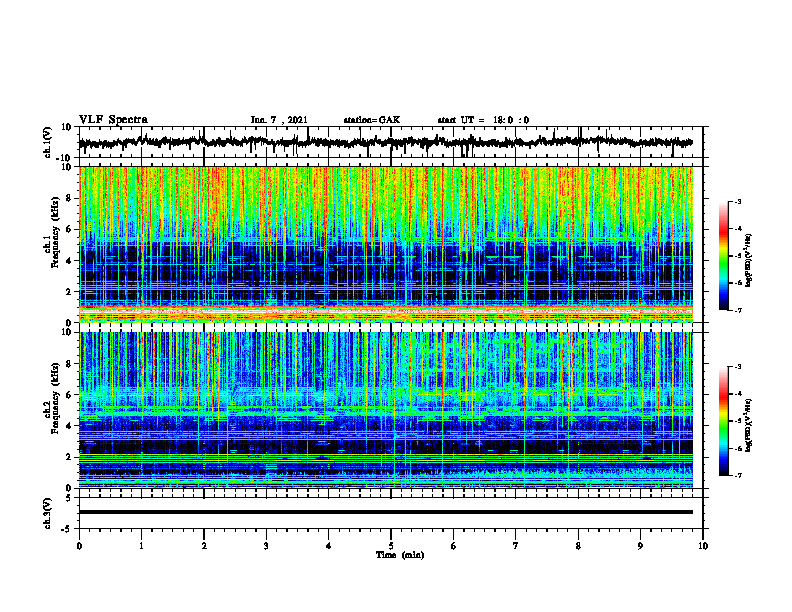Click the ch.2 'Frequency (kHz)' axis label
The image size is (792, 612).
(x=55, y=398)
